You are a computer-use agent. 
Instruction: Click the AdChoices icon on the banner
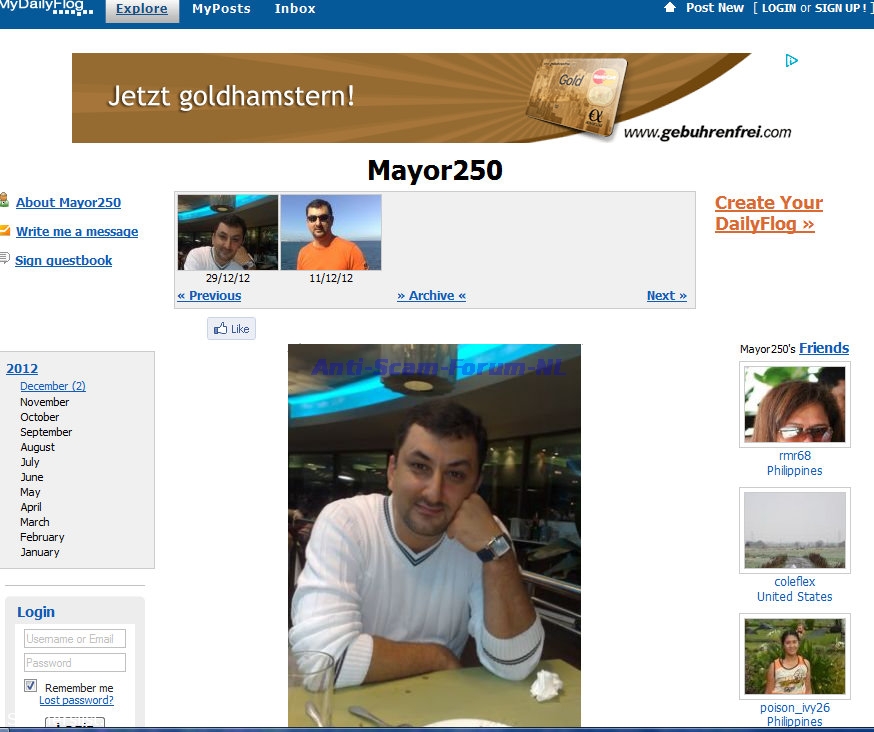pyautogui.click(x=791, y=61)
